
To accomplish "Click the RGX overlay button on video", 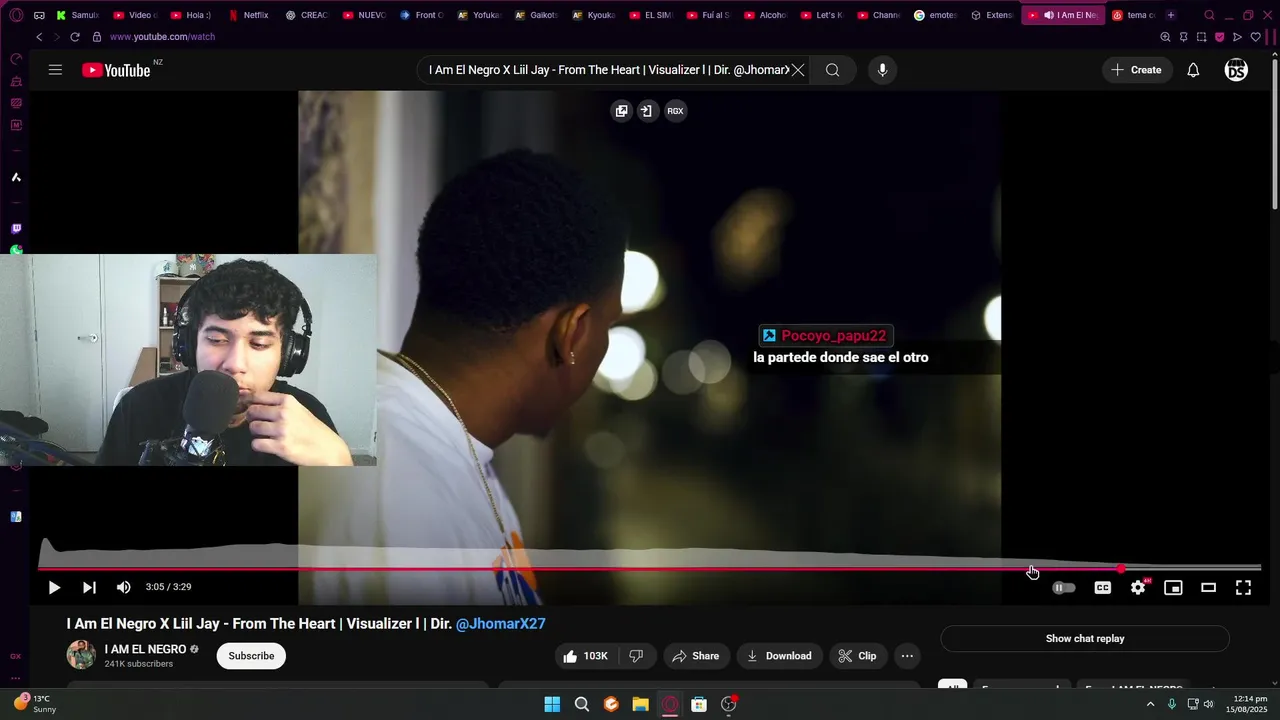I will (x=675, y=111).
